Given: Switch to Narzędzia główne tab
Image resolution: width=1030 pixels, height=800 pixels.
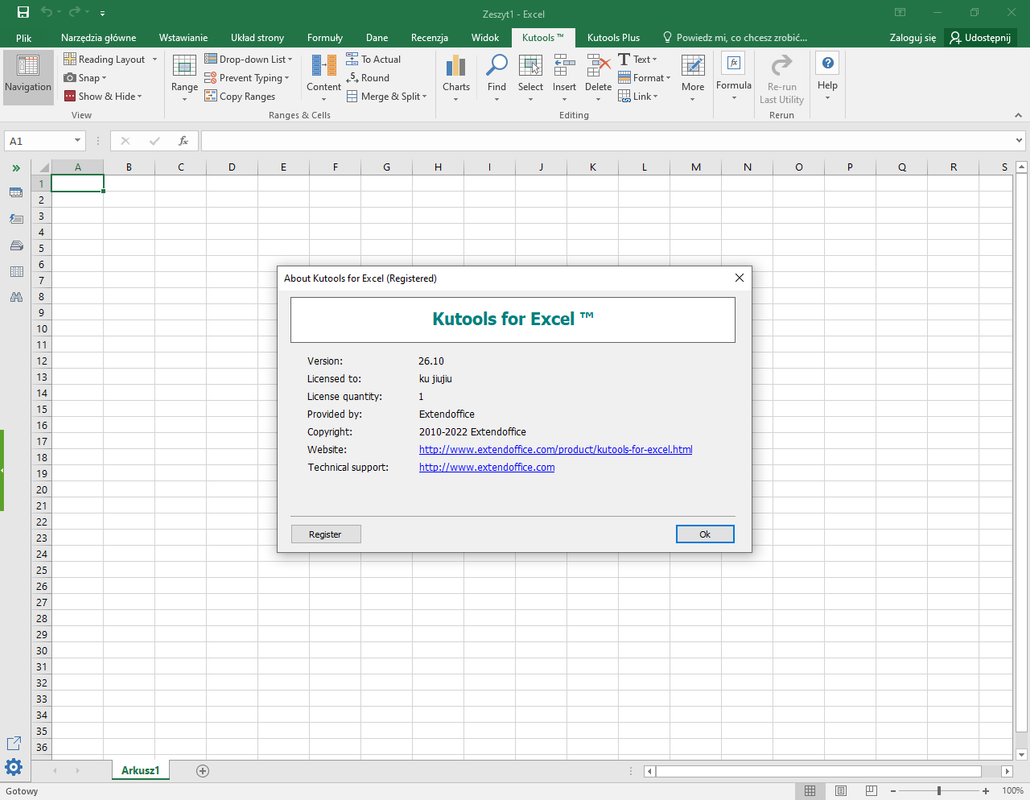Looking at the screenshot, I should [99, 37].
